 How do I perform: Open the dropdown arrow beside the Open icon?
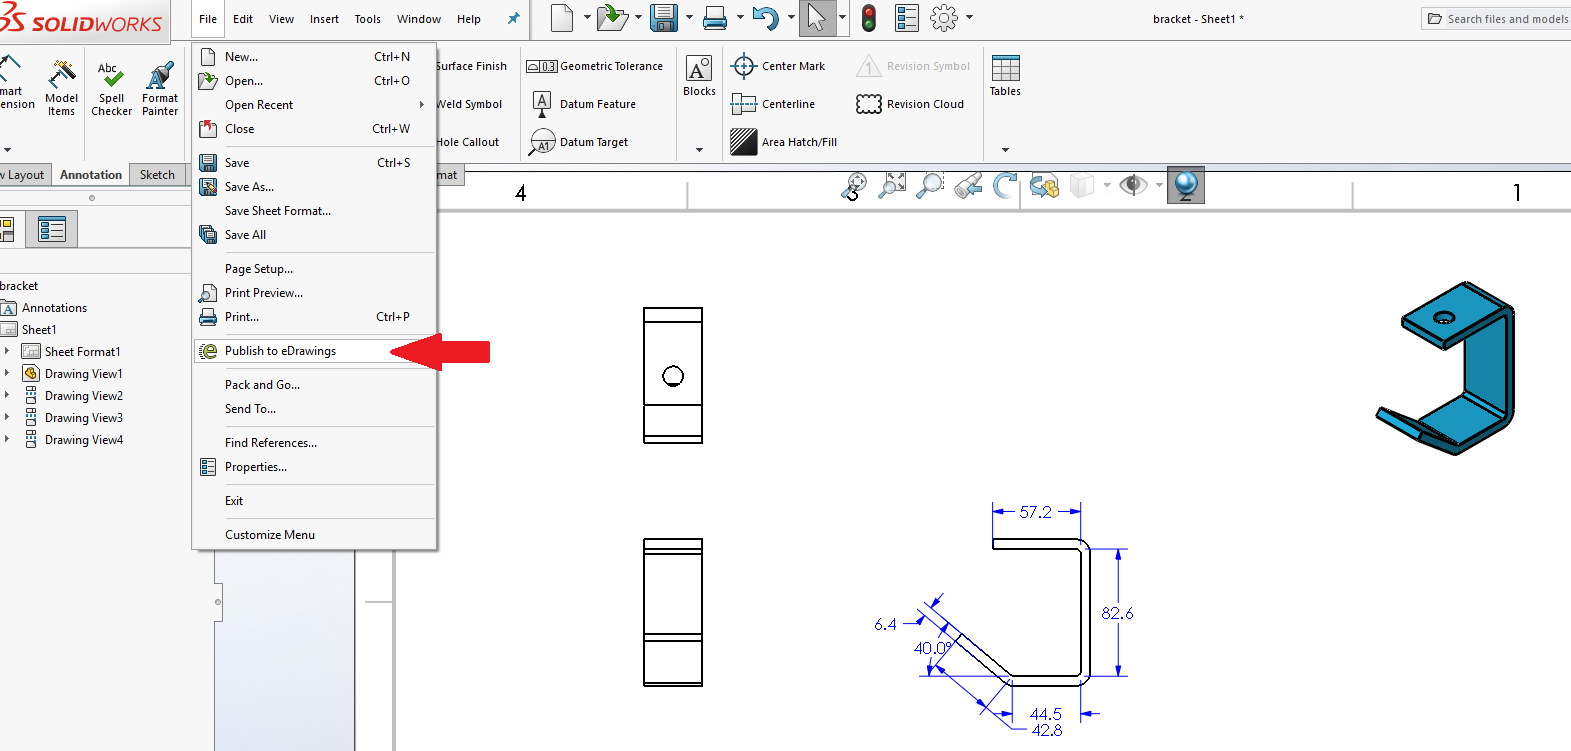(x=638, y=18)
